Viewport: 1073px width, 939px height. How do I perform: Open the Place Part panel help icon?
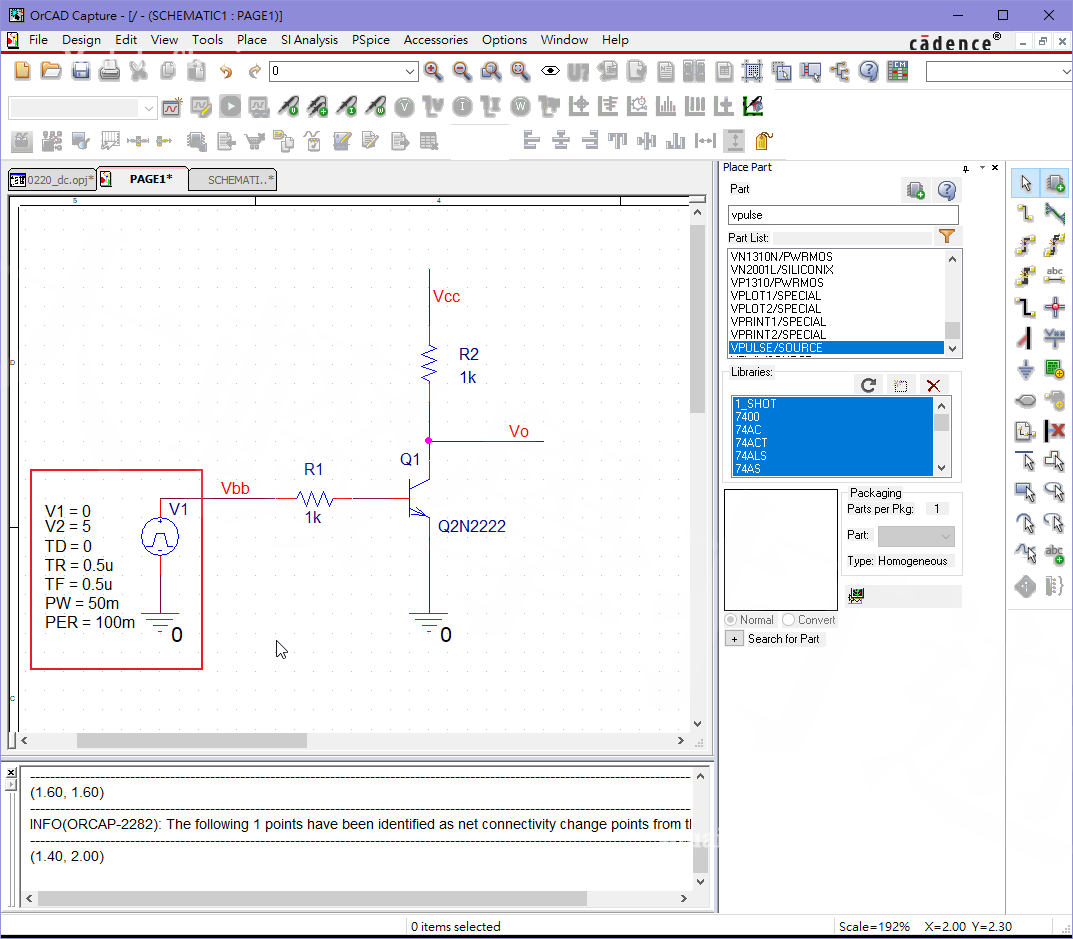tap(947, 190)
